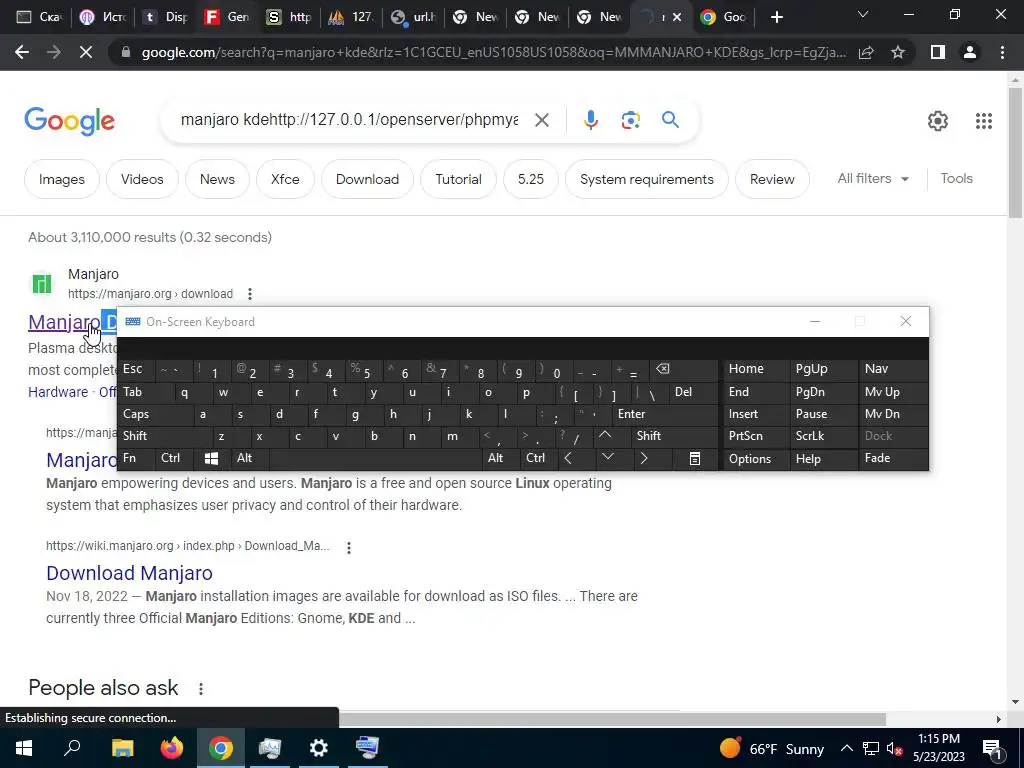Open Settings gear in taskbar
1024x768 pixels.
point(319,748)
